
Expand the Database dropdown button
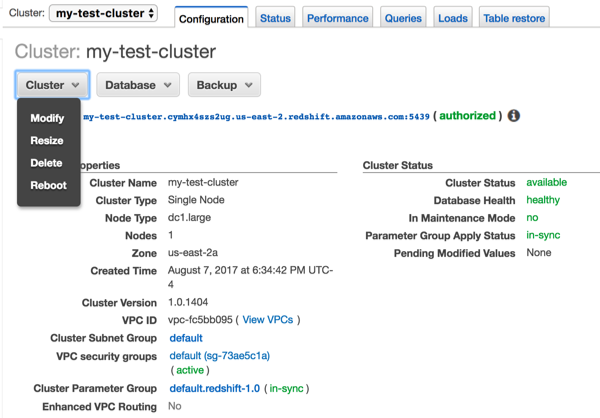[138, 85]
